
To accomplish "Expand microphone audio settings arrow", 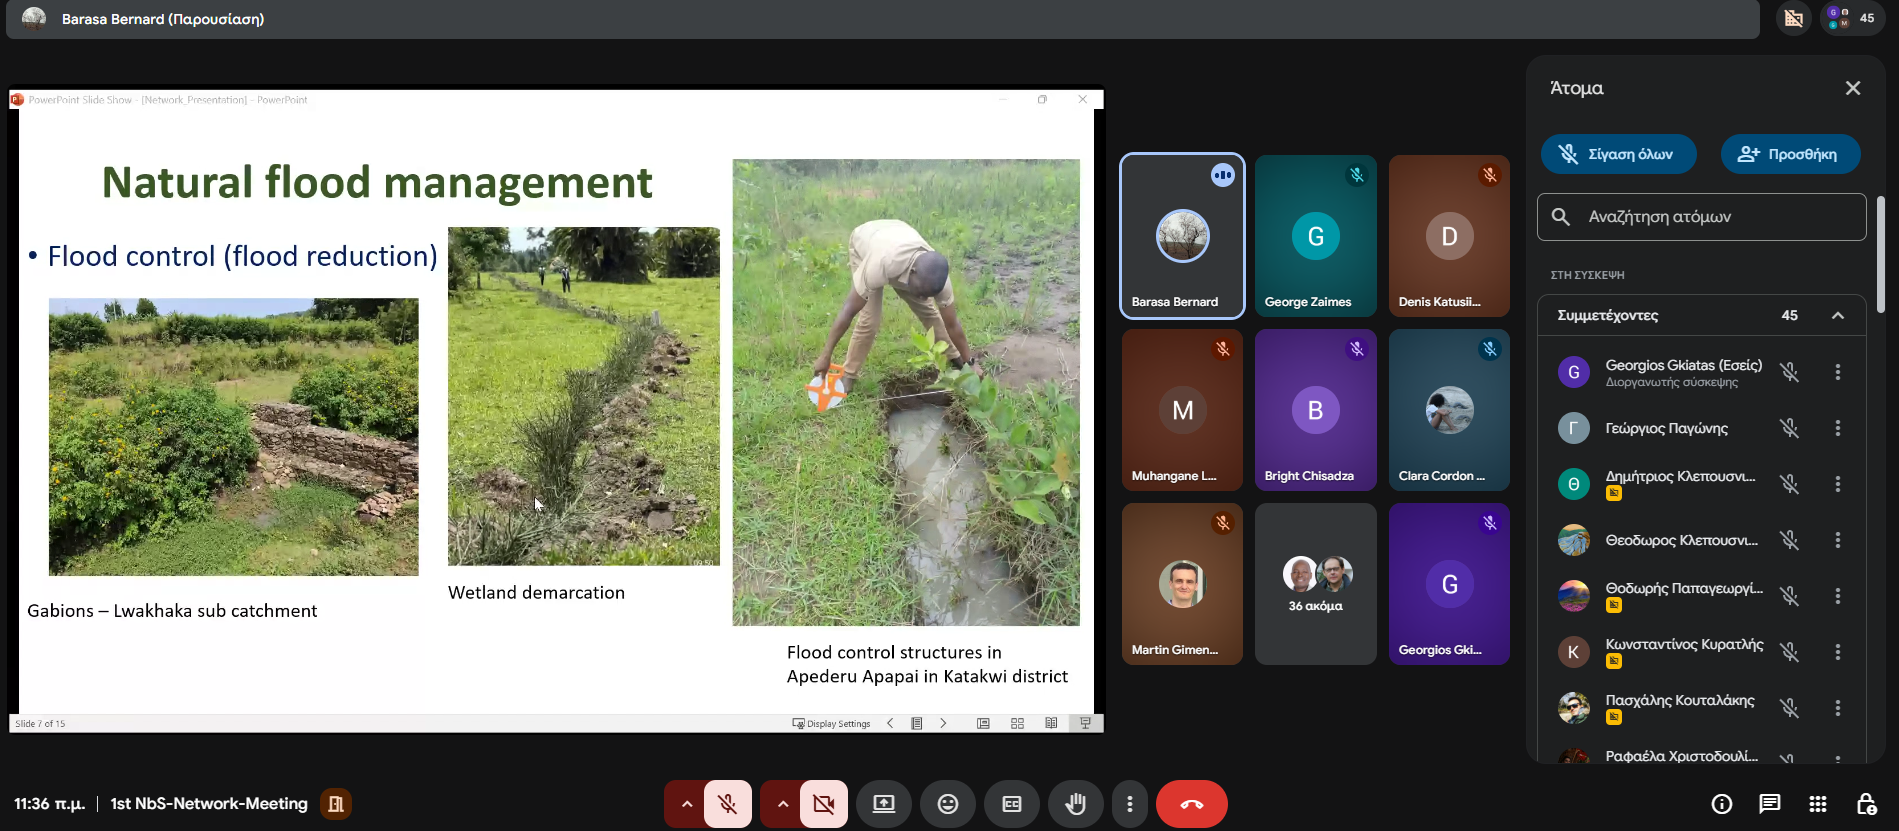I will [686, 804].
